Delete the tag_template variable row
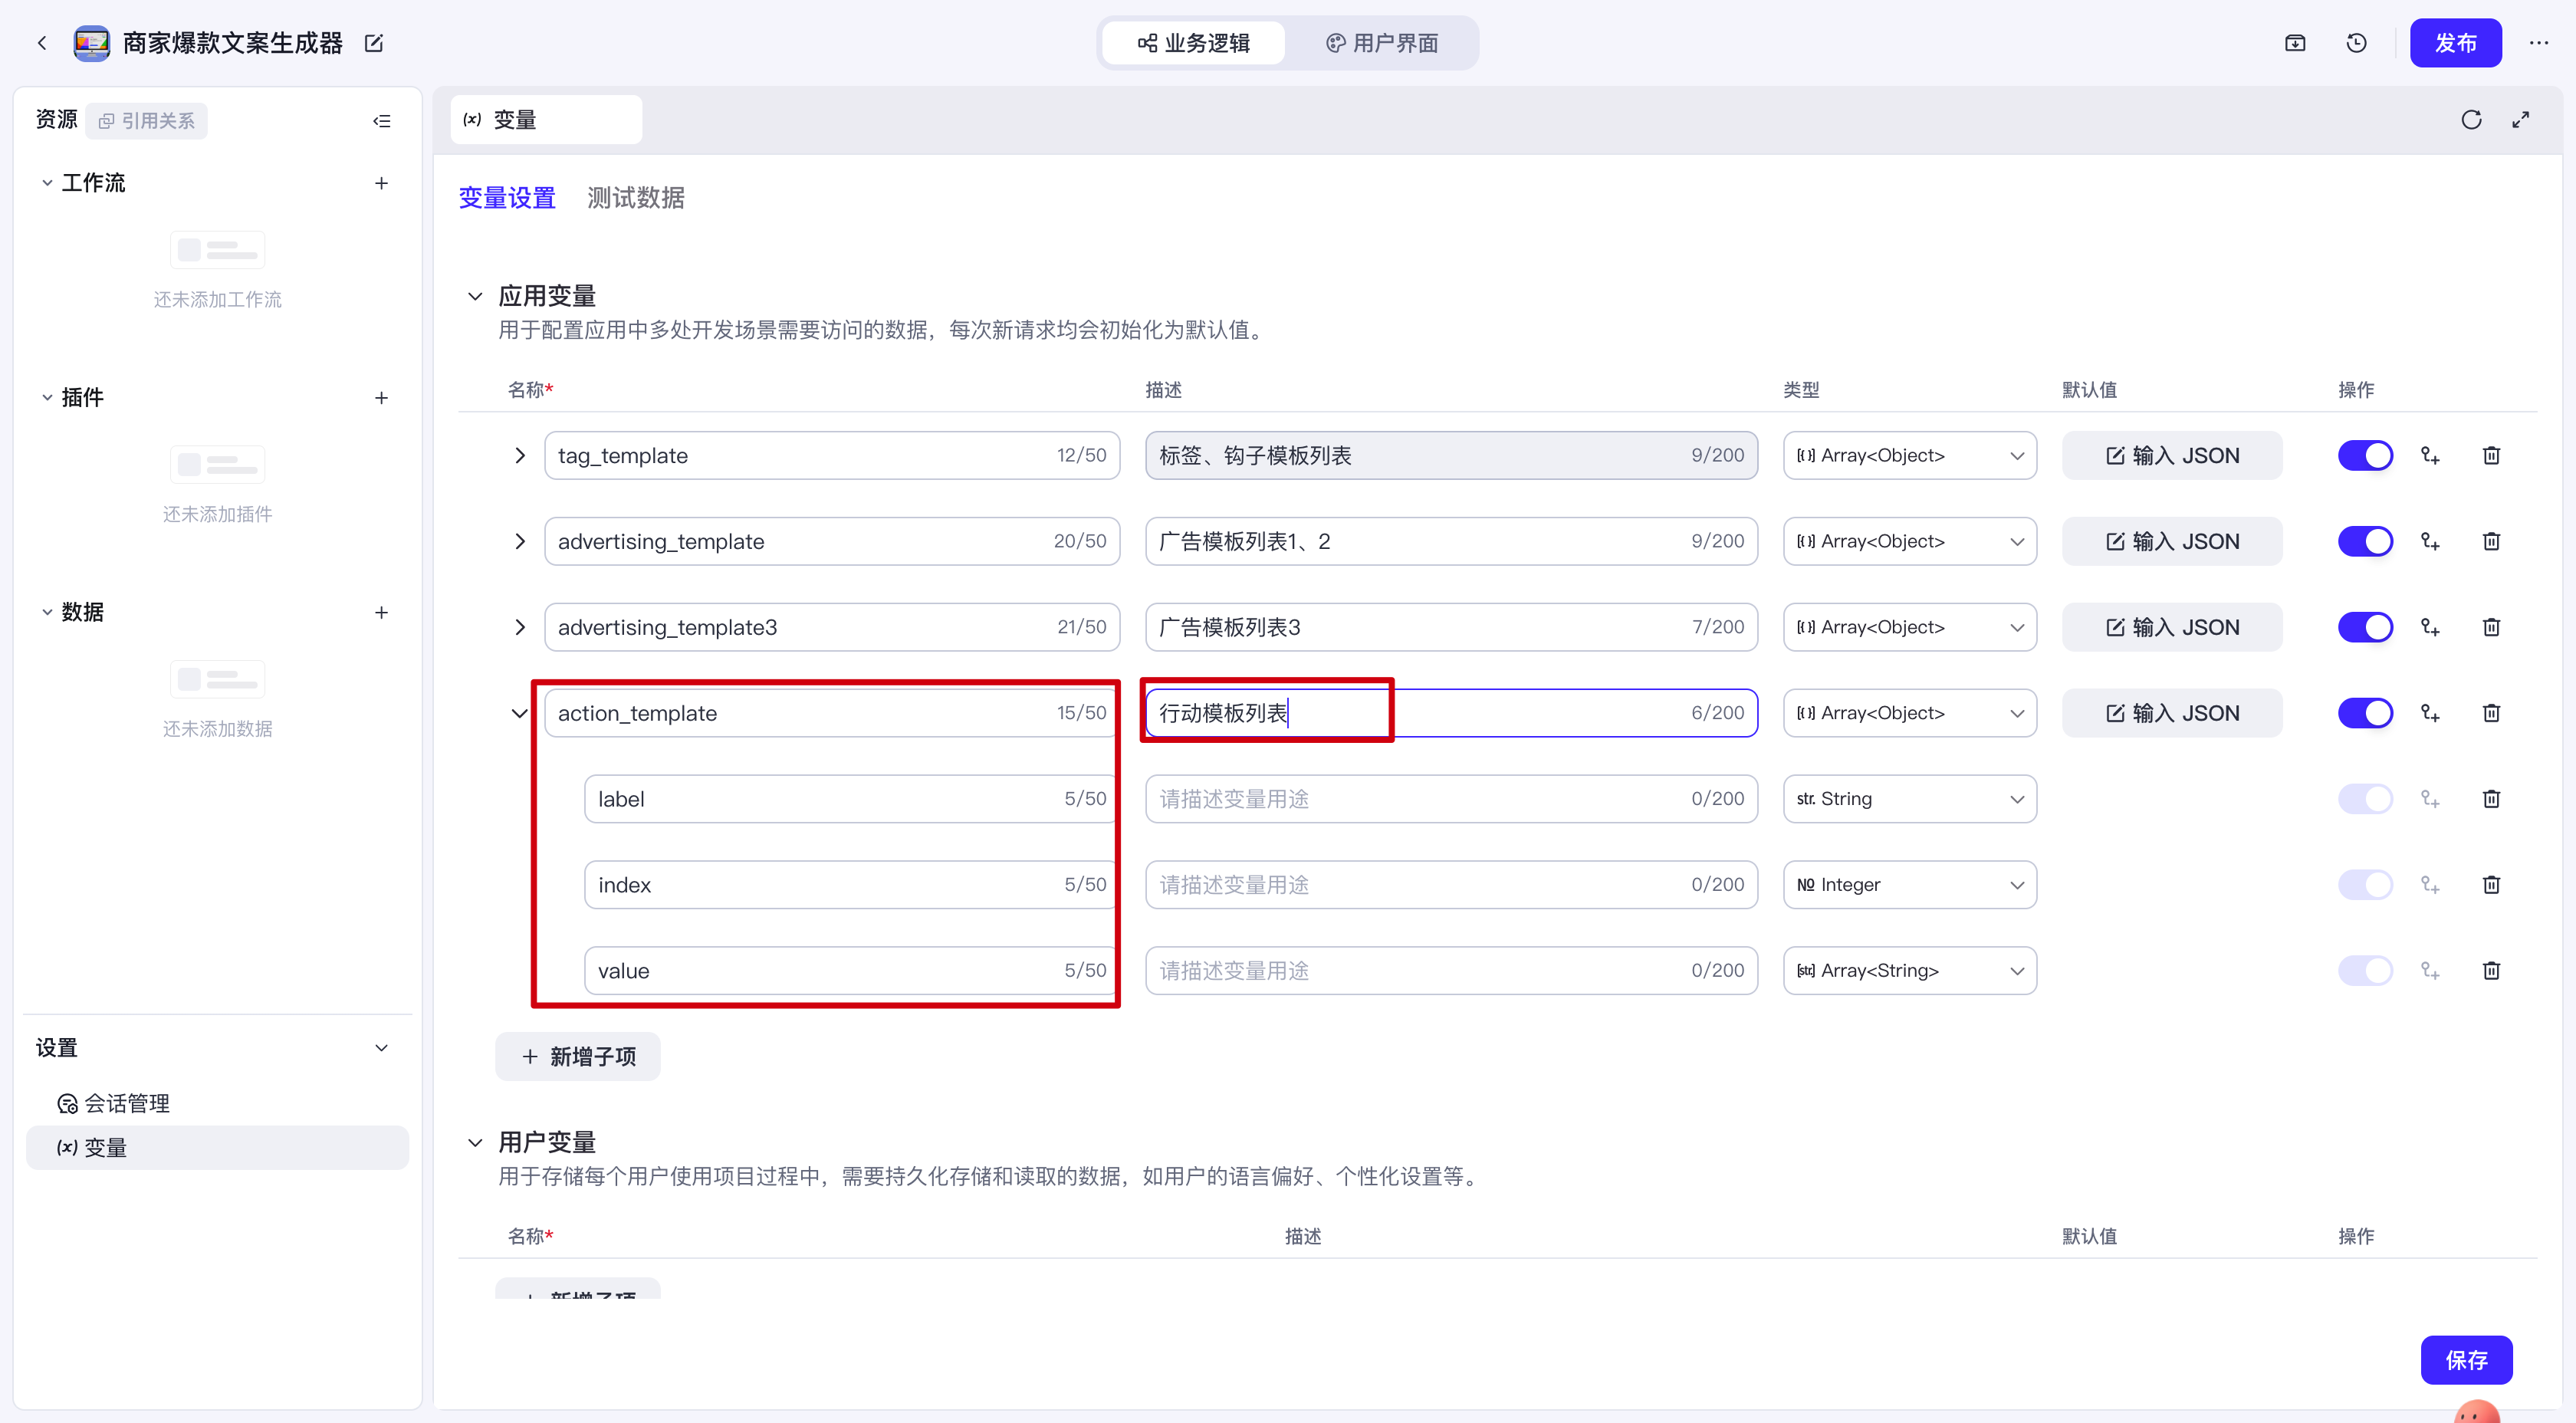2576x1423 pixels. pyautogui.click(x=2491, y=456)
